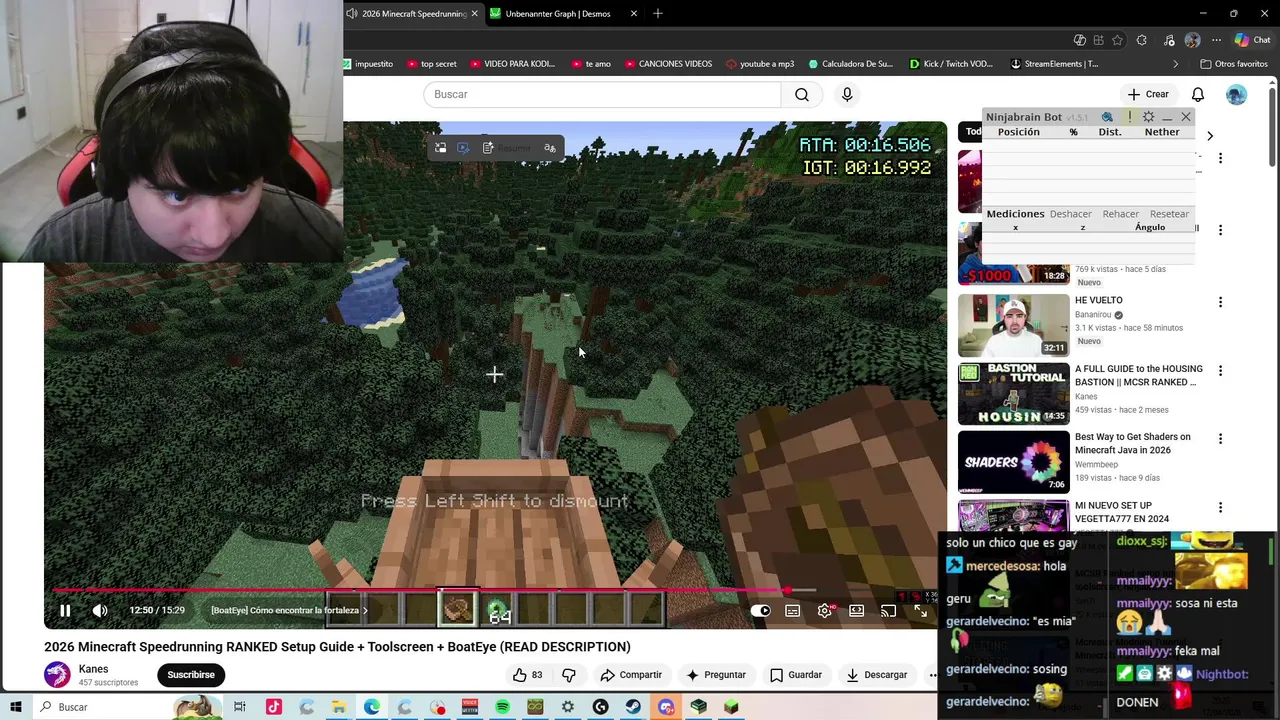1280x720 pixels.
Task: Click translate icon in video overlay toolbar
Action: tap(549, 148)
